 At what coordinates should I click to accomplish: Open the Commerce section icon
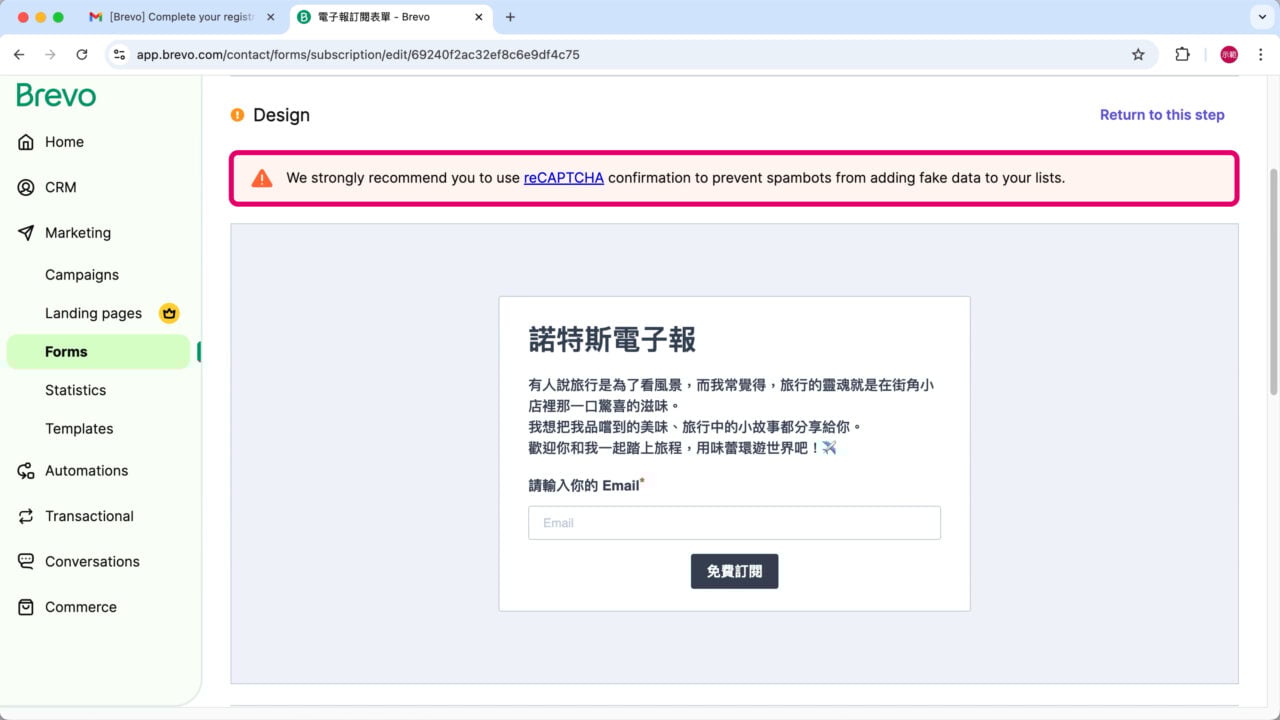click(24, 606)
